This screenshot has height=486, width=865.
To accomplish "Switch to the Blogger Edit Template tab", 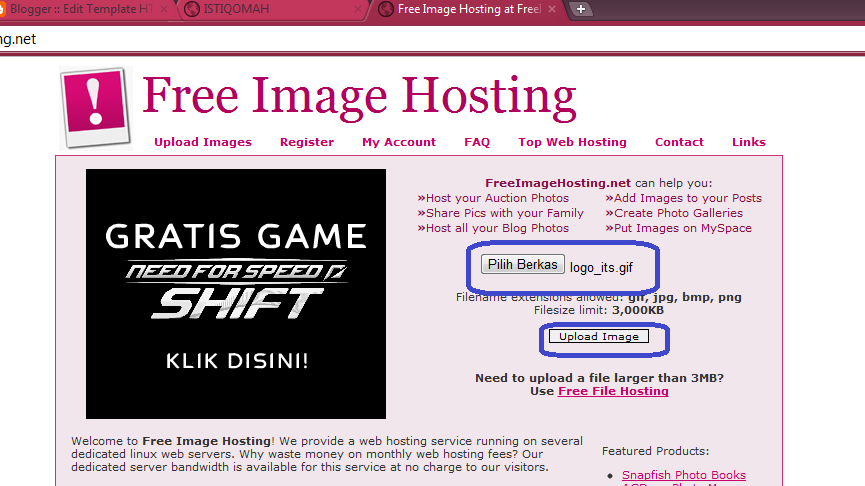I will (x=83, y=9).
